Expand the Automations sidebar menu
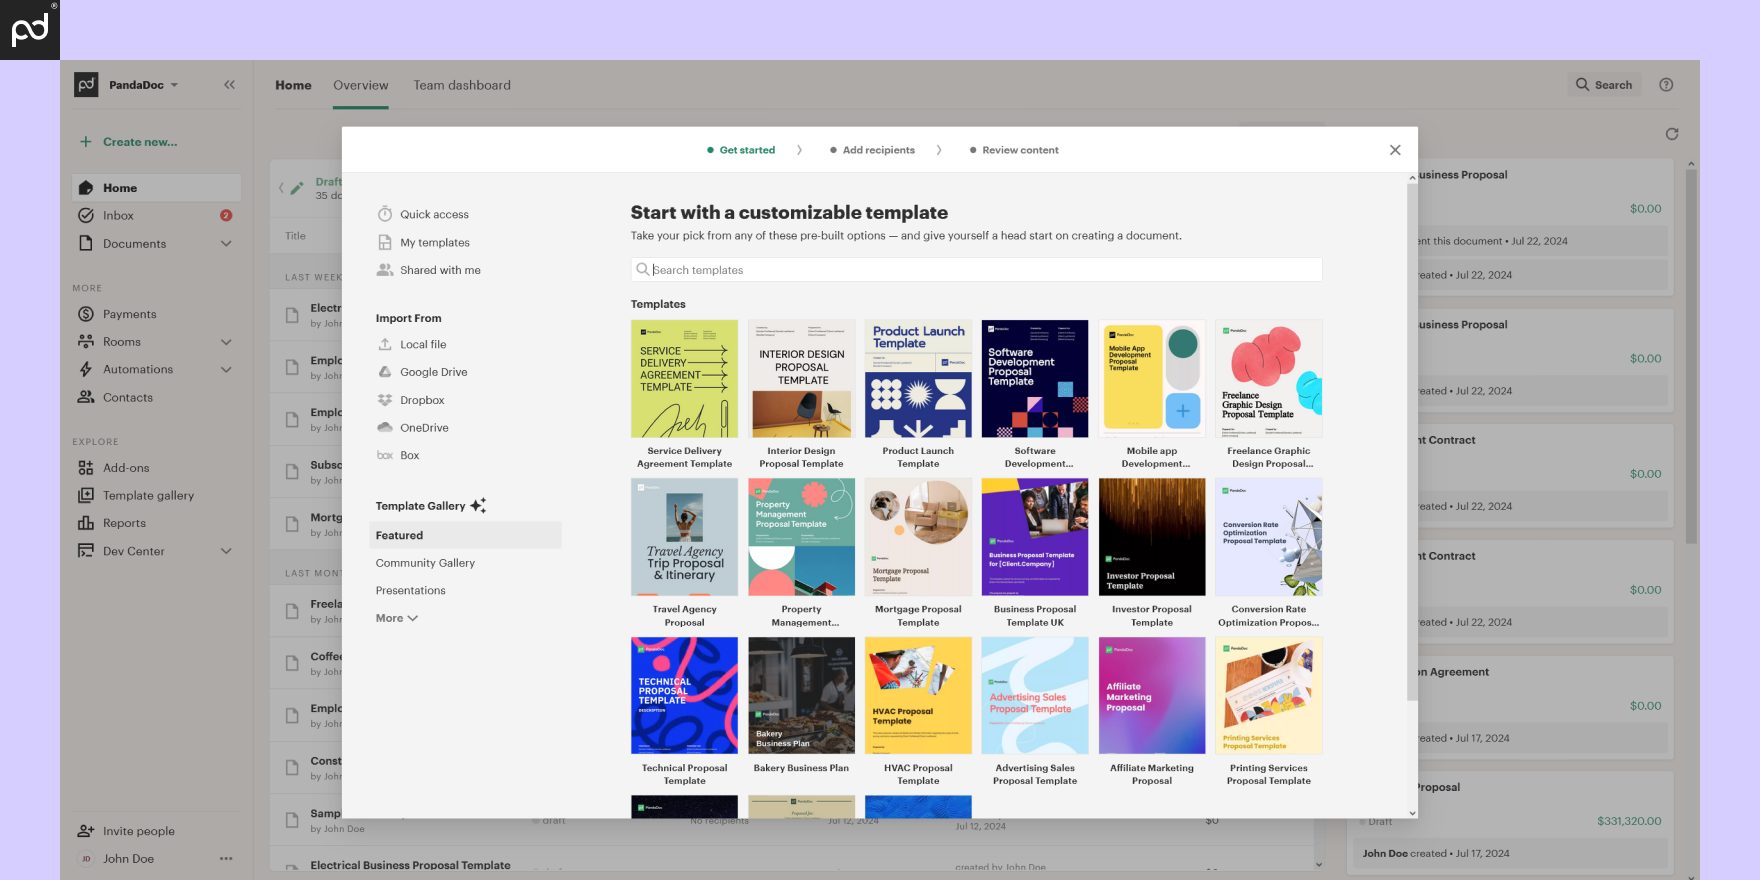The image size is (1760, 880). [x=226, y=370]
